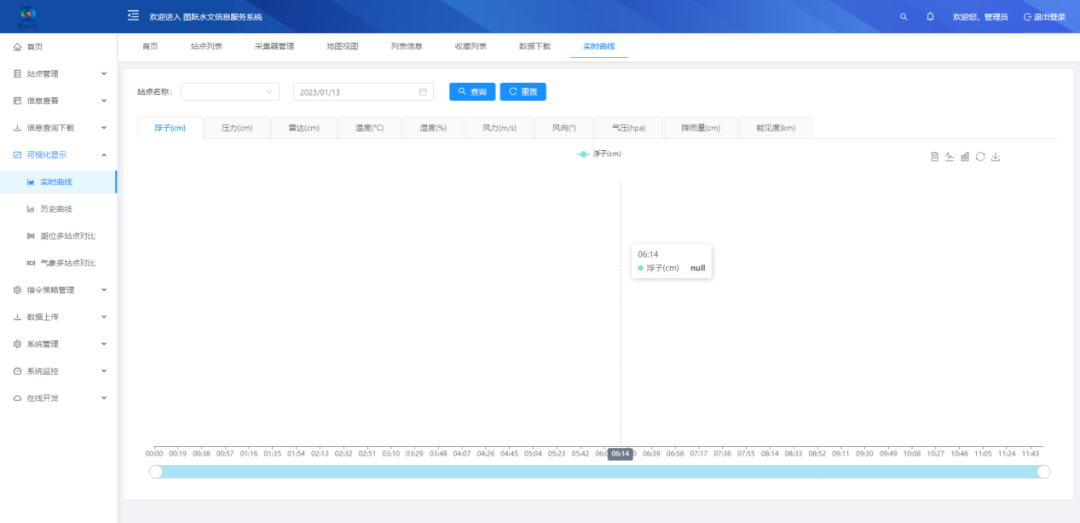
Task: Toggle the 浮子(cm) legend series
Action: (x=599, y=154)
